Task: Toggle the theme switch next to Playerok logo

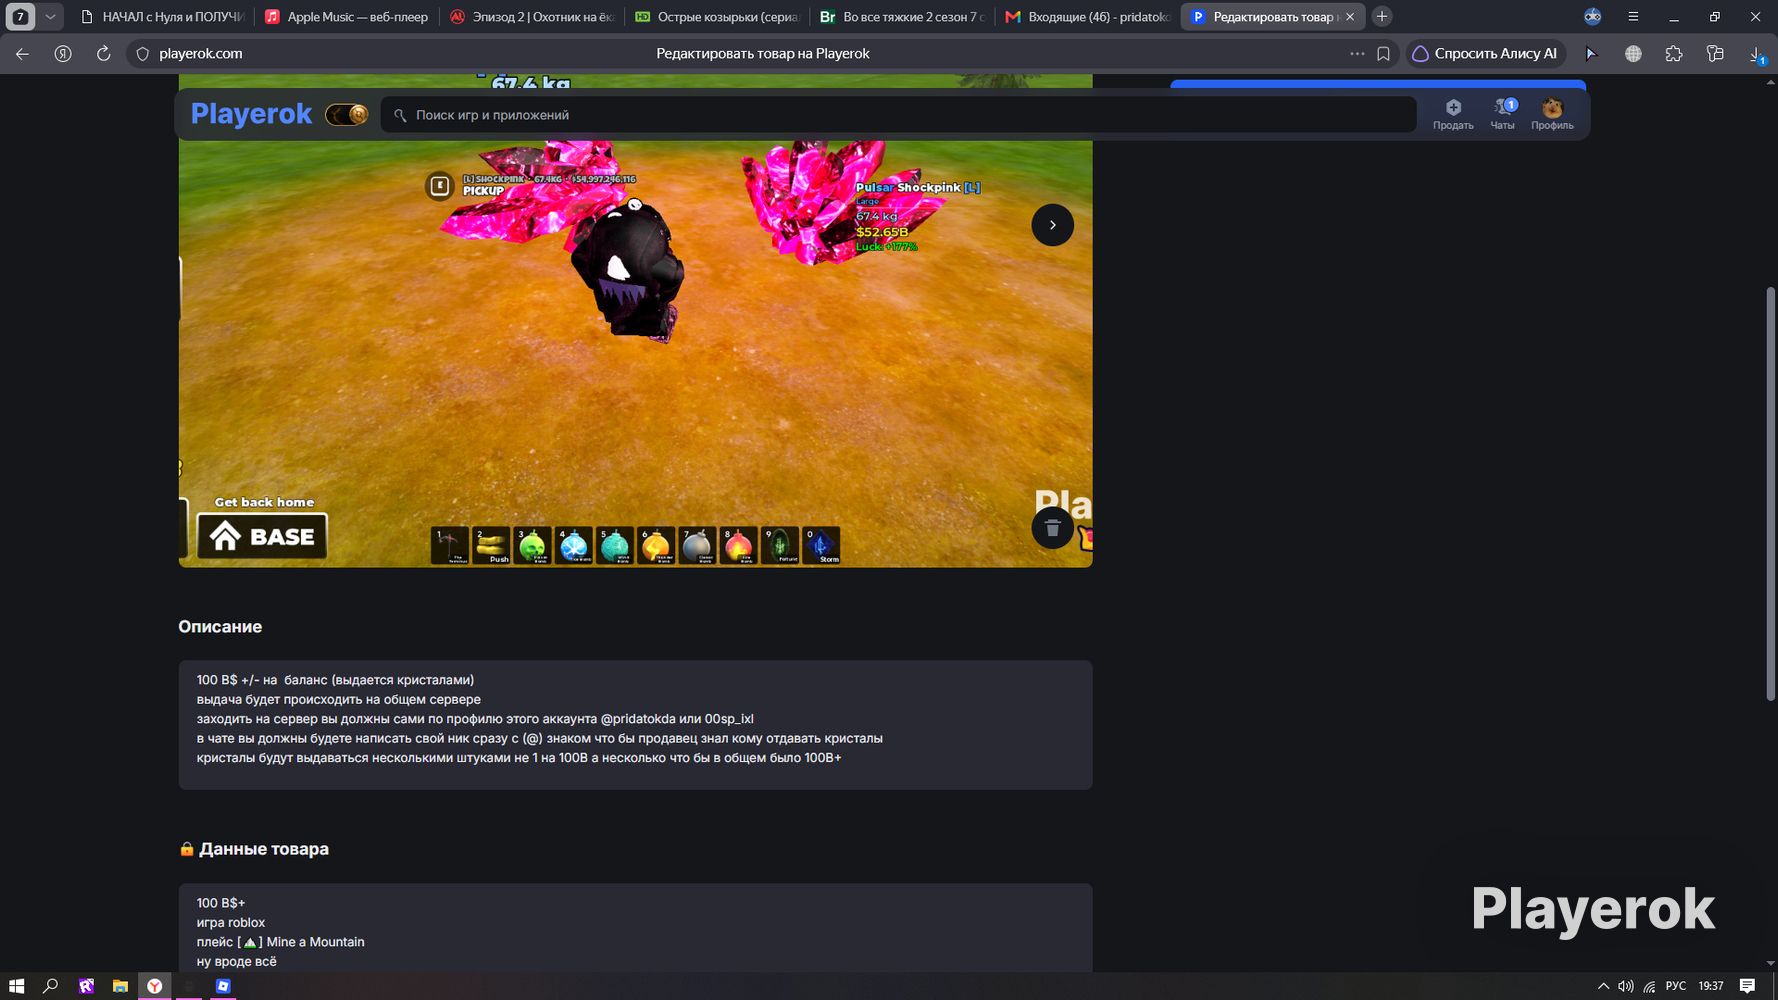Action: click(347, 115)
